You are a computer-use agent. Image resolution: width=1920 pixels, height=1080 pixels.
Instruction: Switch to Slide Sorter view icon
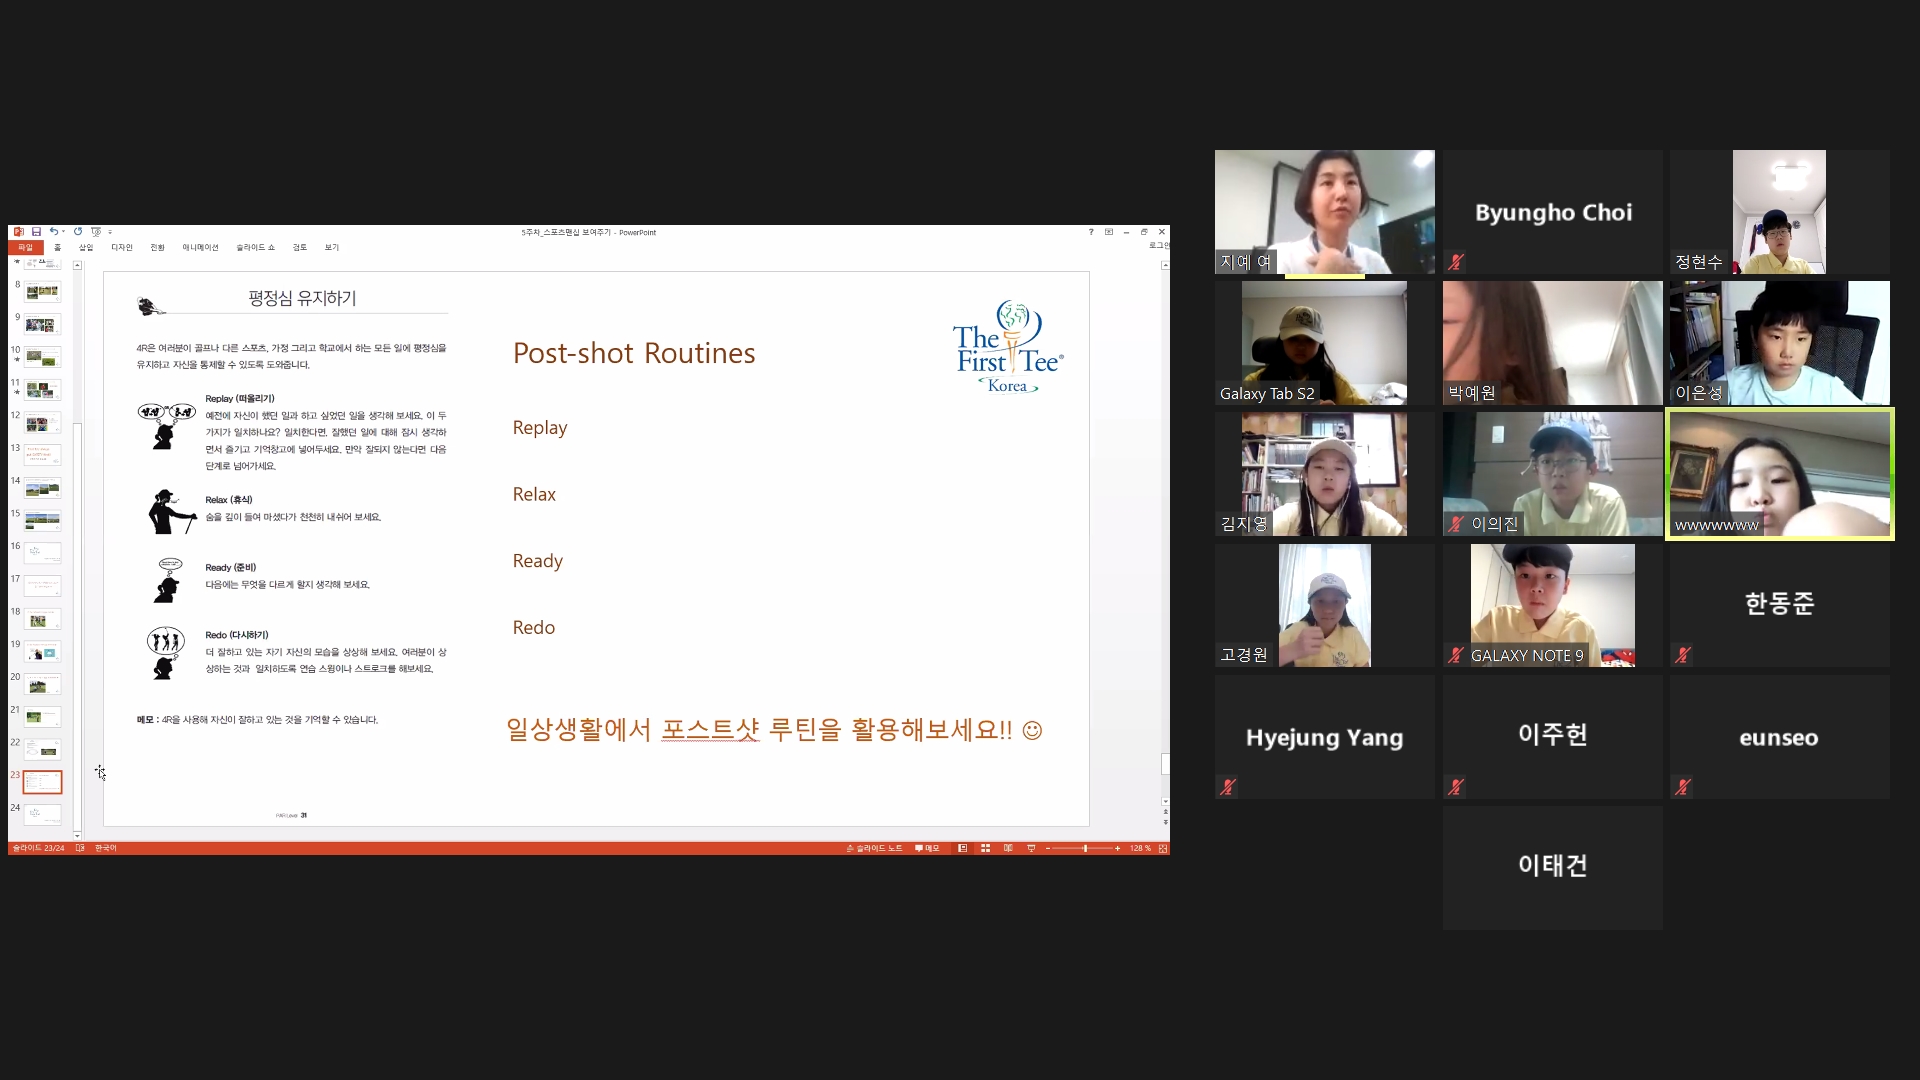click(985, 848)
